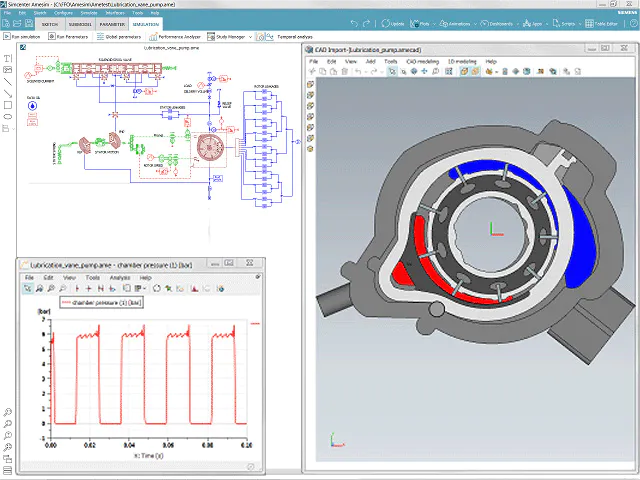
Task: Open CAD modeling menu in CAD Import
Action: click(423, 61)
